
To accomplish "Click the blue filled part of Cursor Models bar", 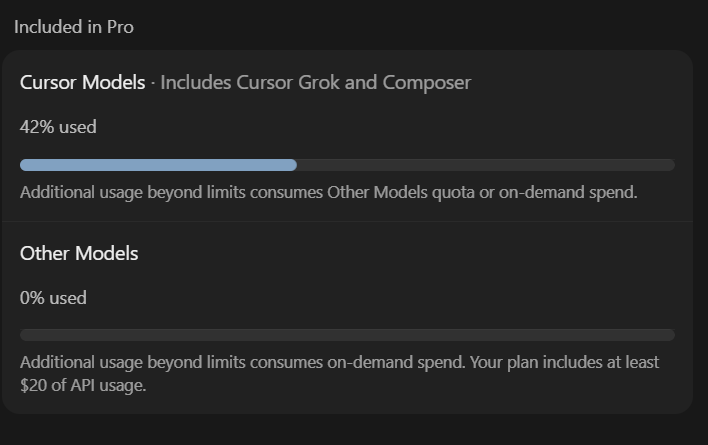I will coord(158,165).
